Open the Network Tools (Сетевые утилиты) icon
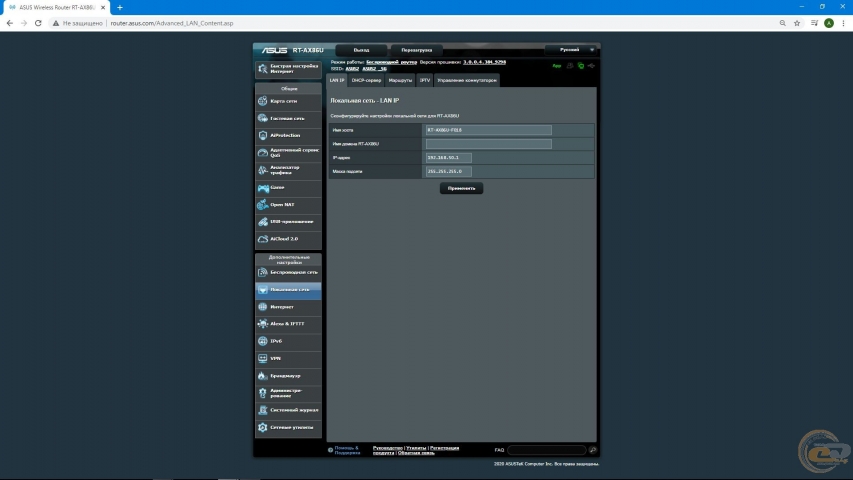Viewport: 853px width, 480px height. (263, 427)
